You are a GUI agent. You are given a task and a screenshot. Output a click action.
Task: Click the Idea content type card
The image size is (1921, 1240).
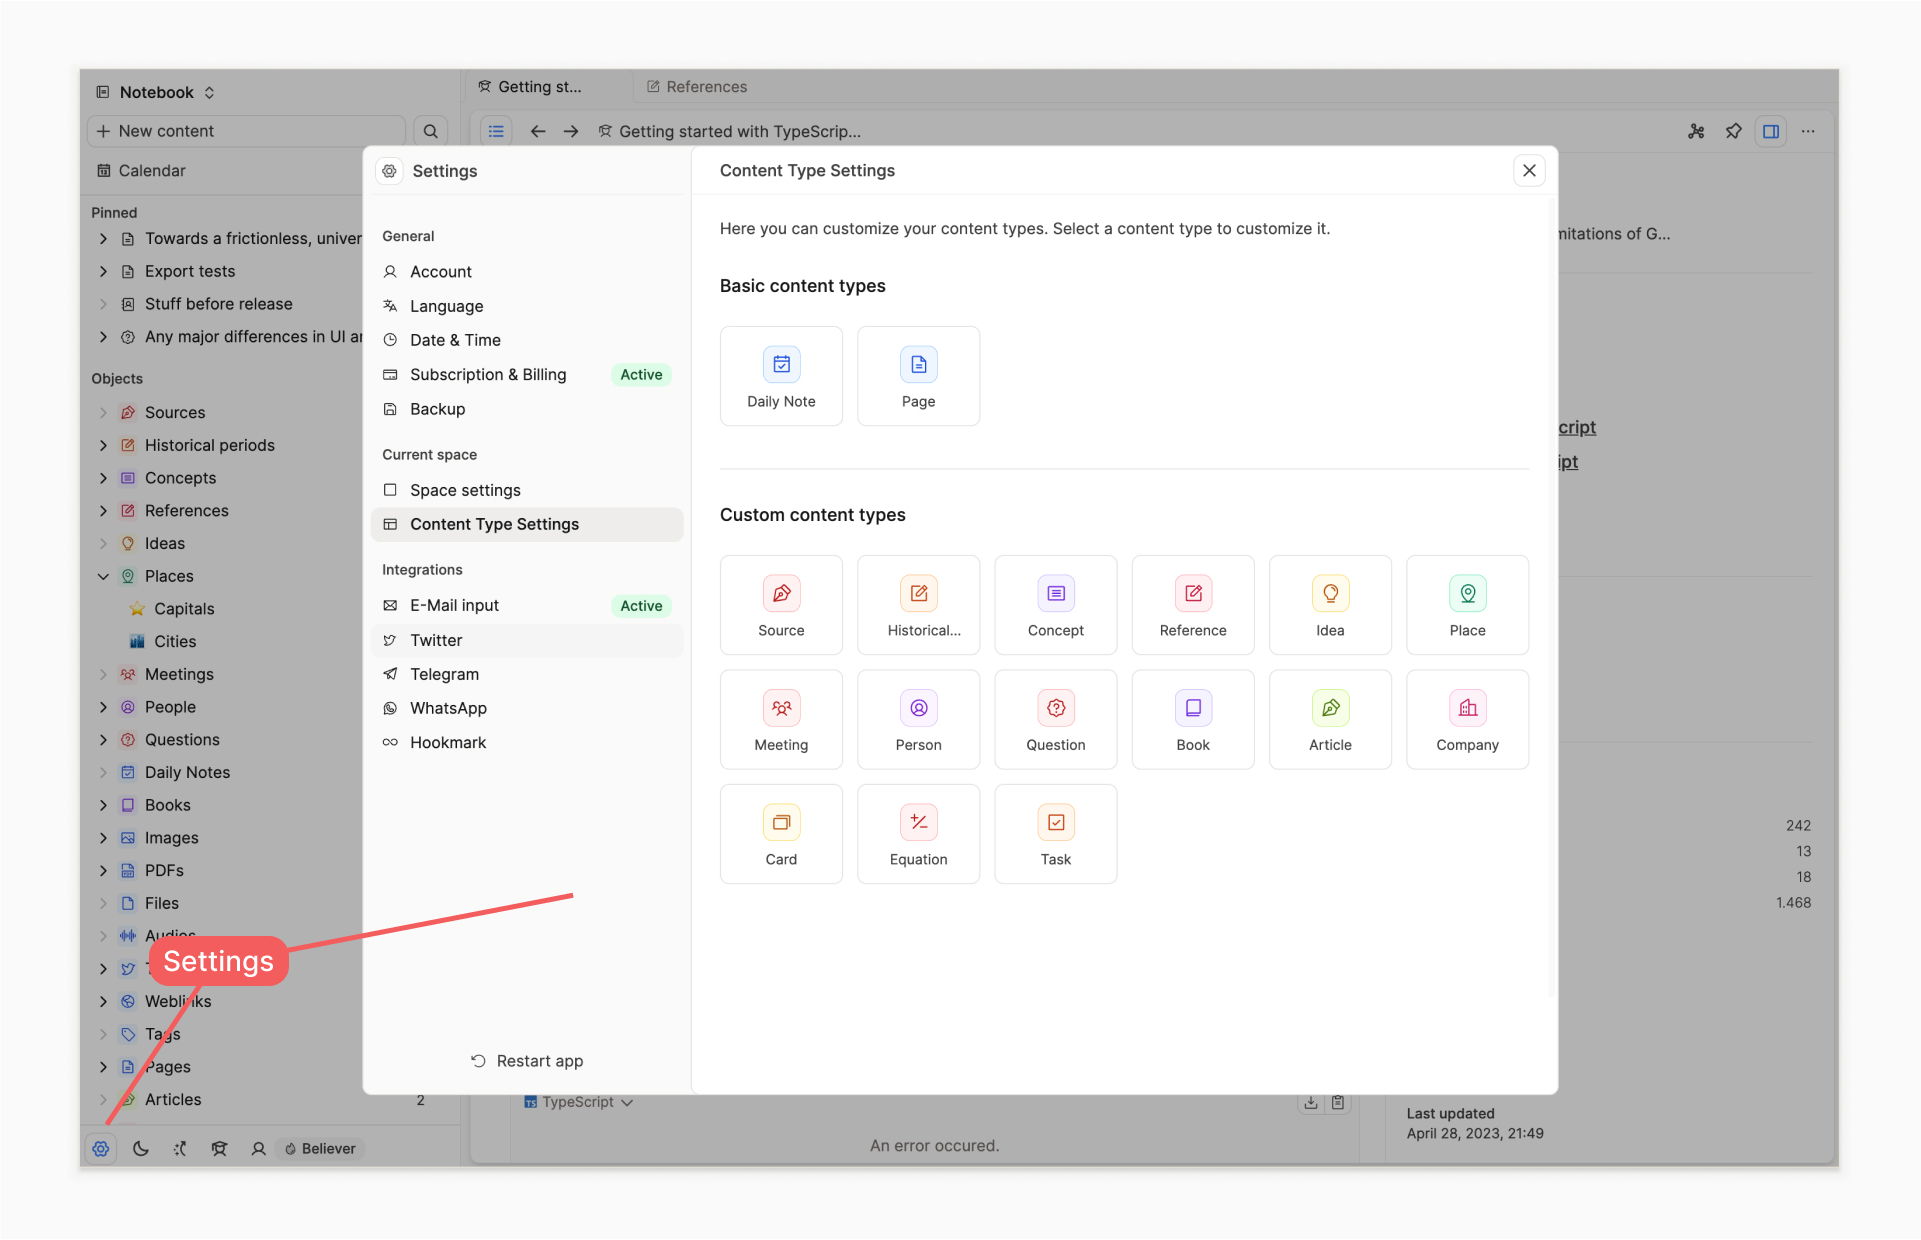point(1330,605)
